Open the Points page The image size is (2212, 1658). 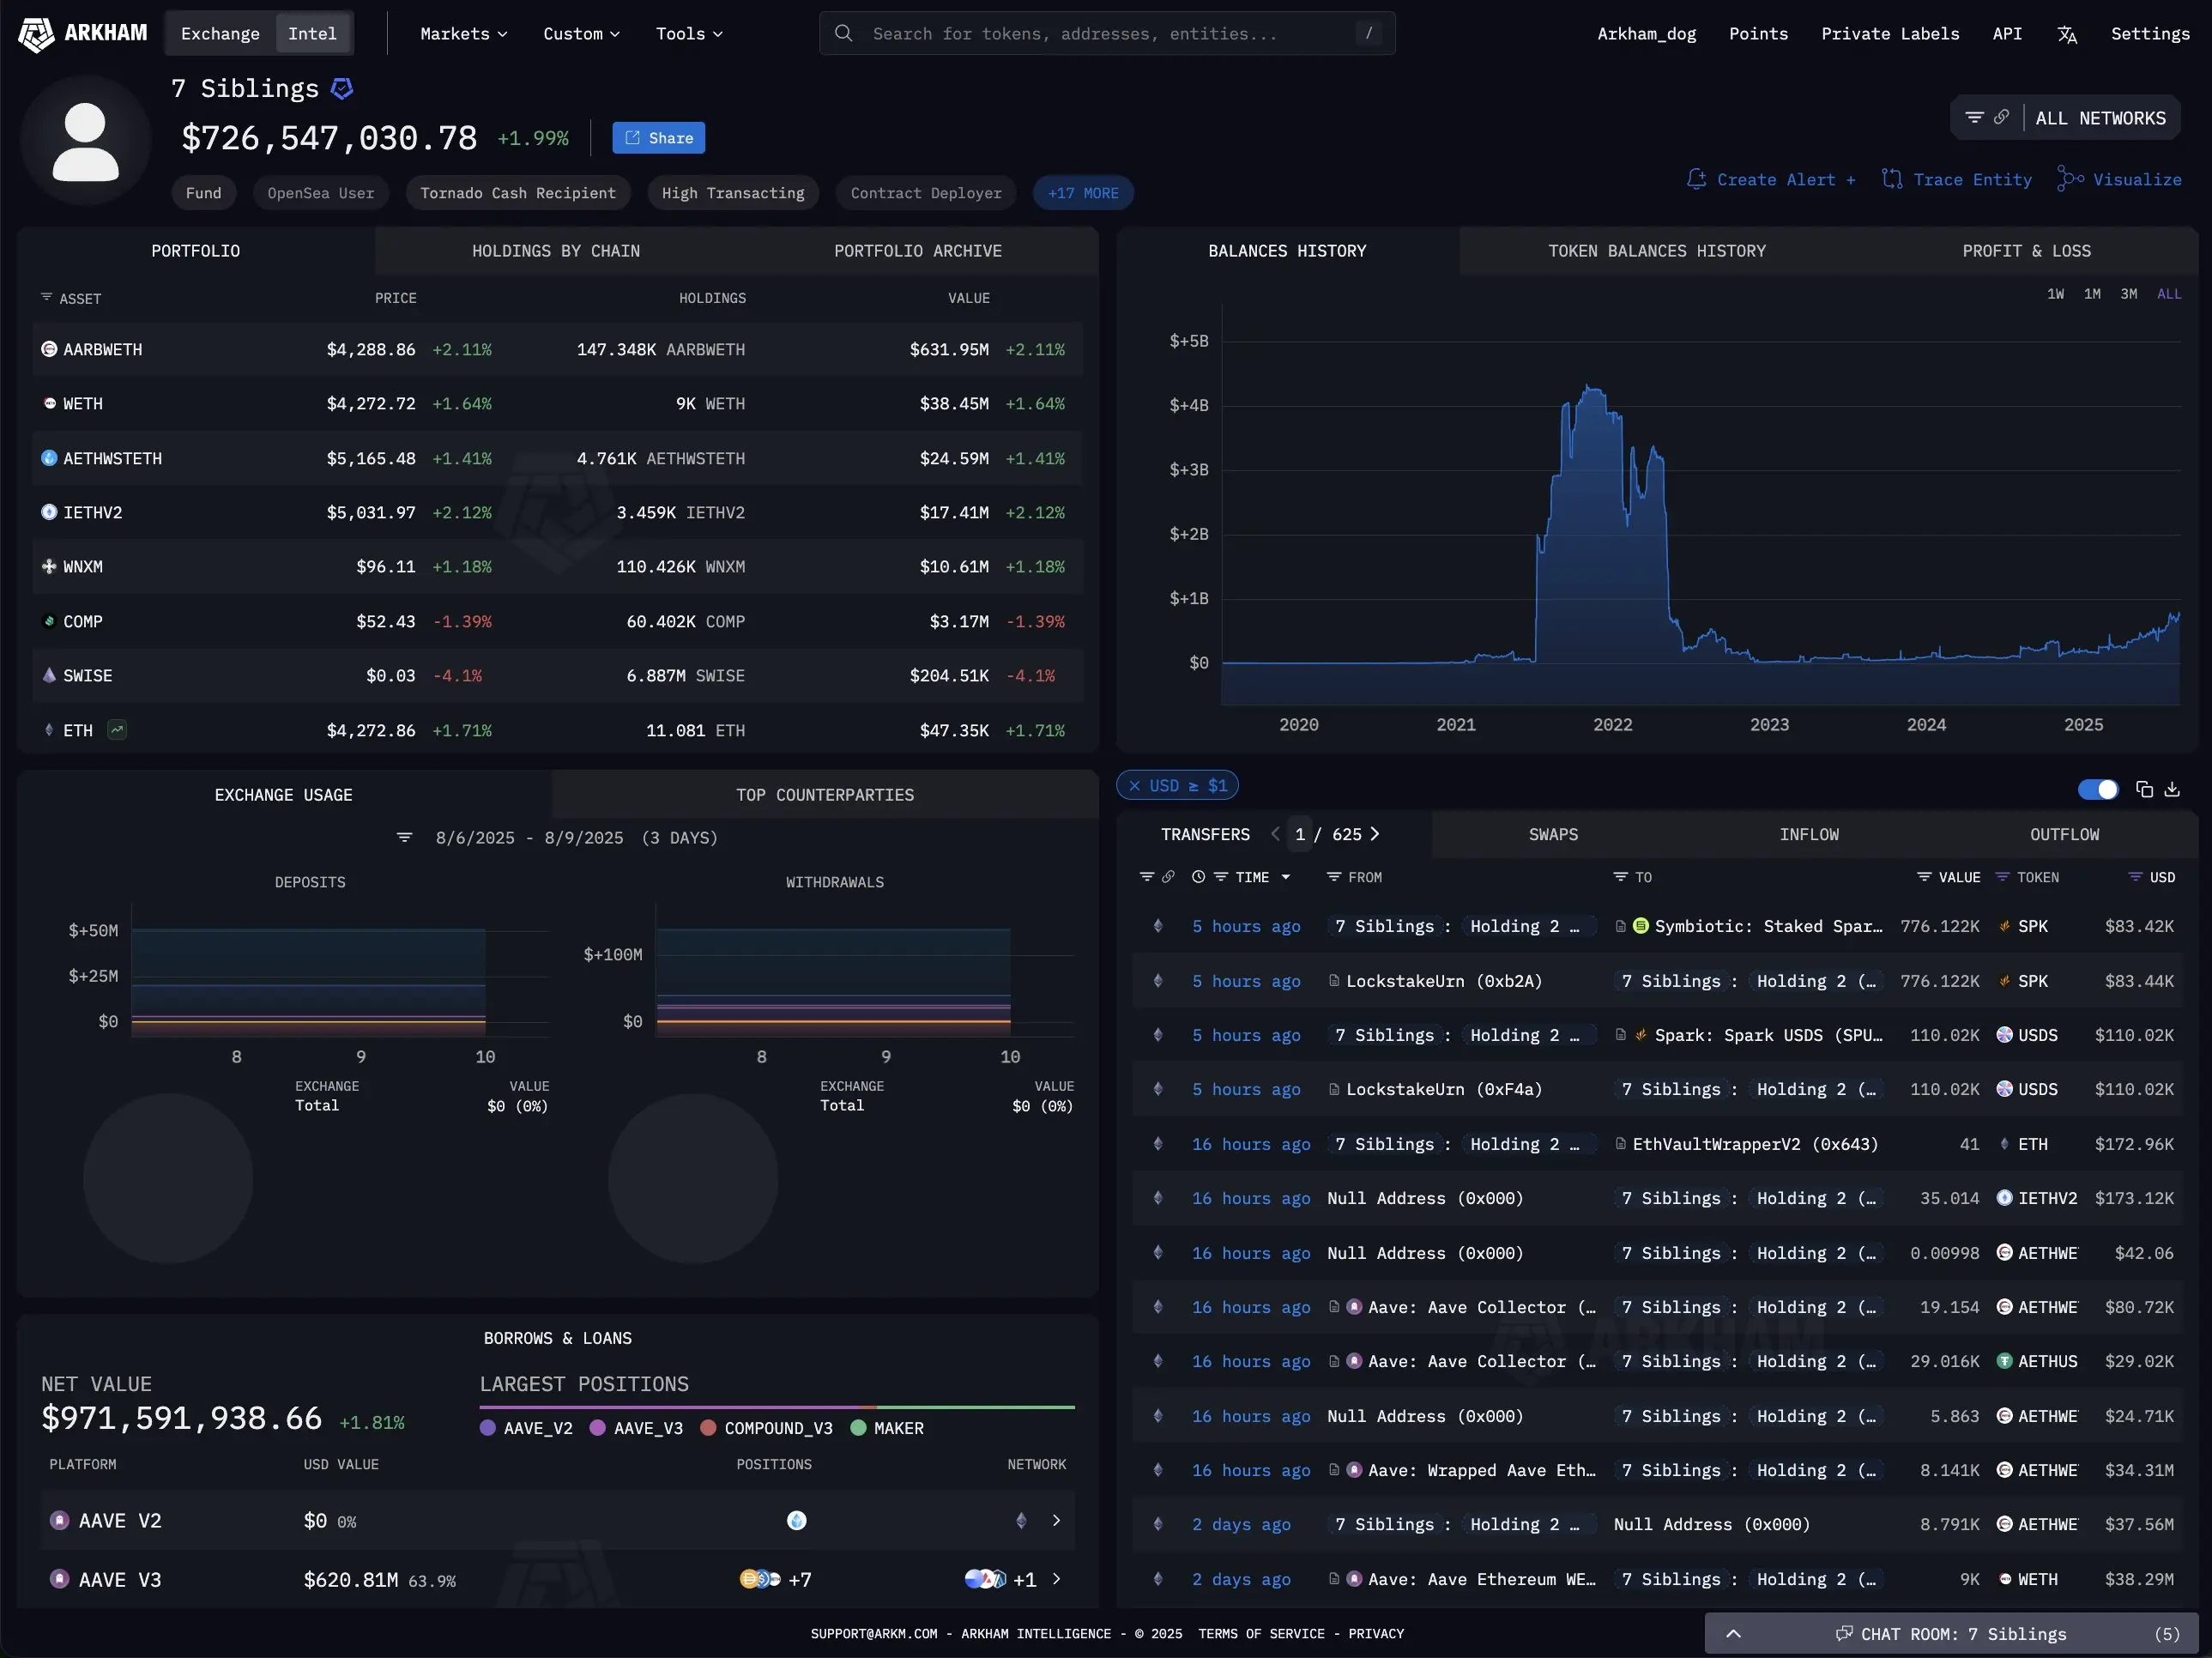pos(1758,33)
